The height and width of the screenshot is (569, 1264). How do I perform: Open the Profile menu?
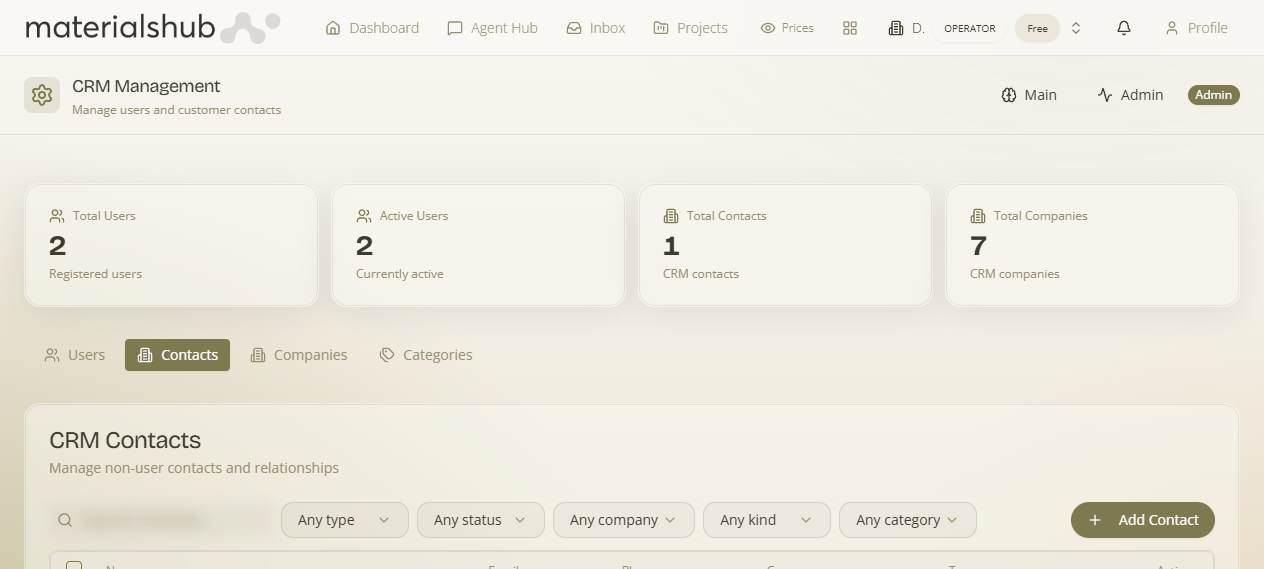coord(1196,28)
